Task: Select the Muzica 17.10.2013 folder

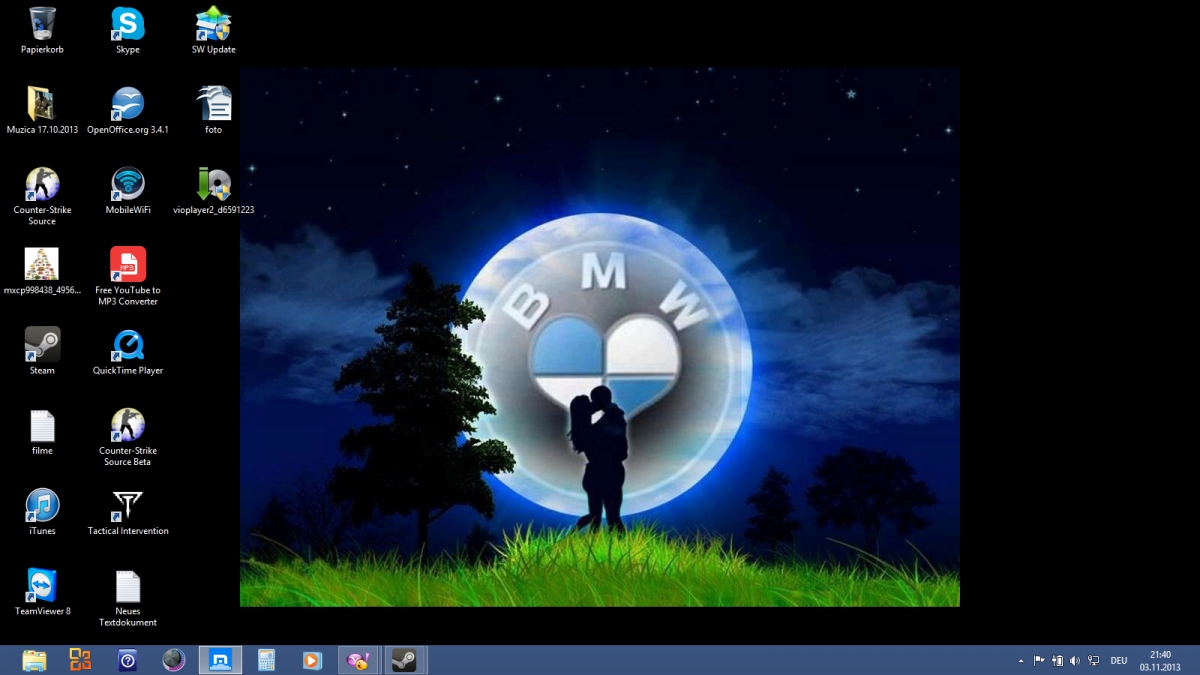Action: tap(42, 110)
